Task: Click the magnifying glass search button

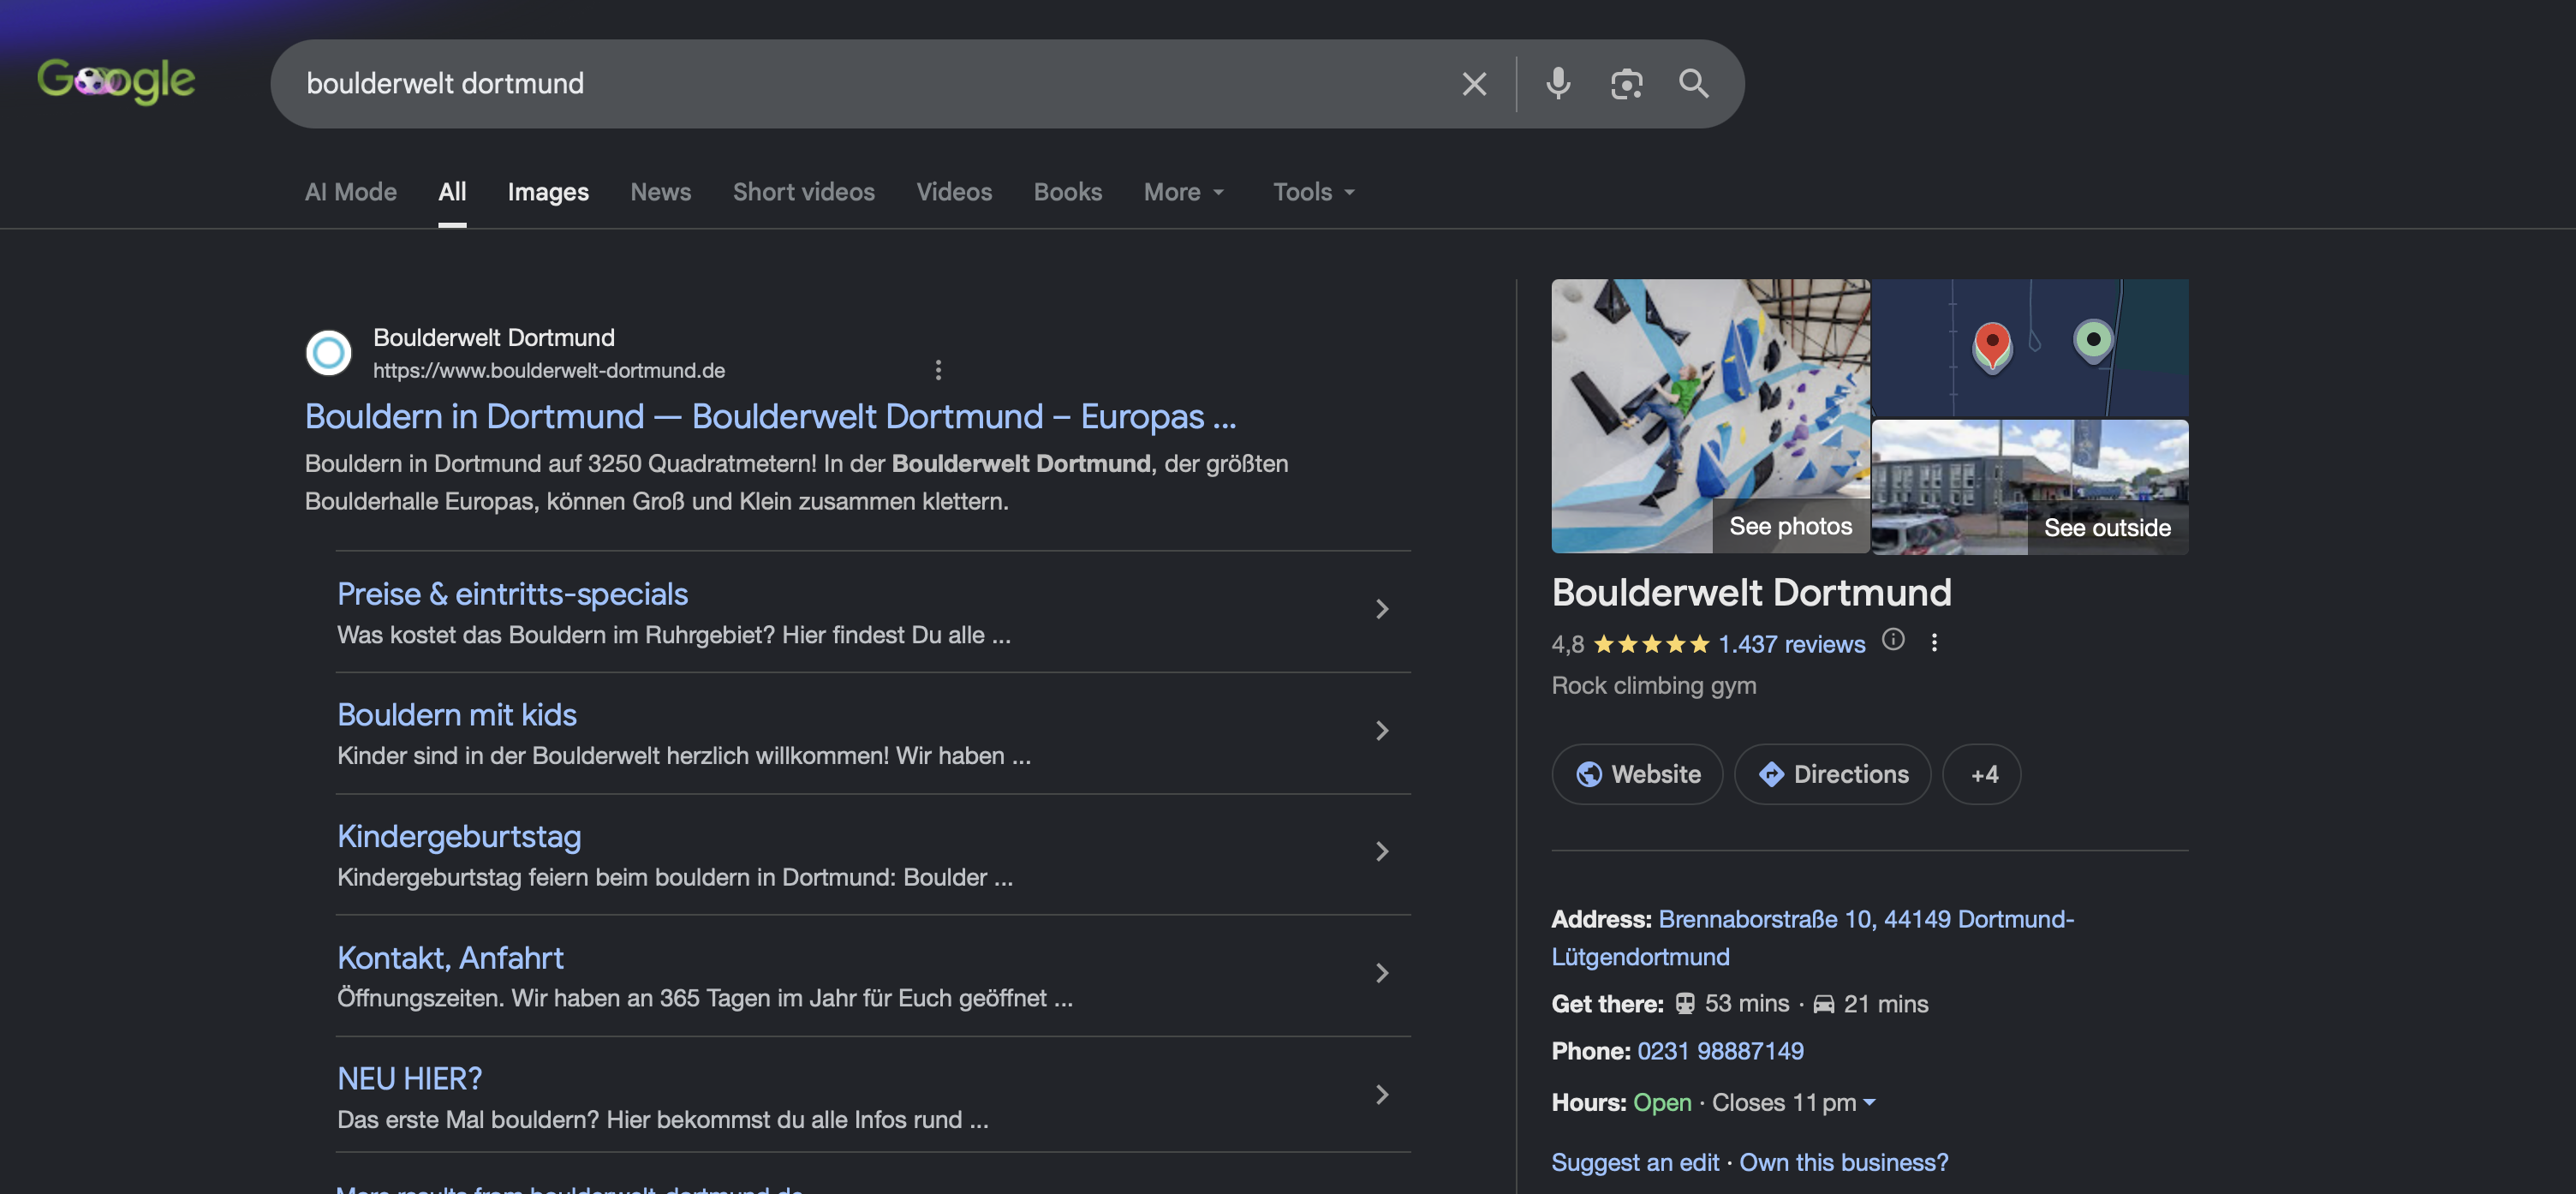Action: [1693, 83]
